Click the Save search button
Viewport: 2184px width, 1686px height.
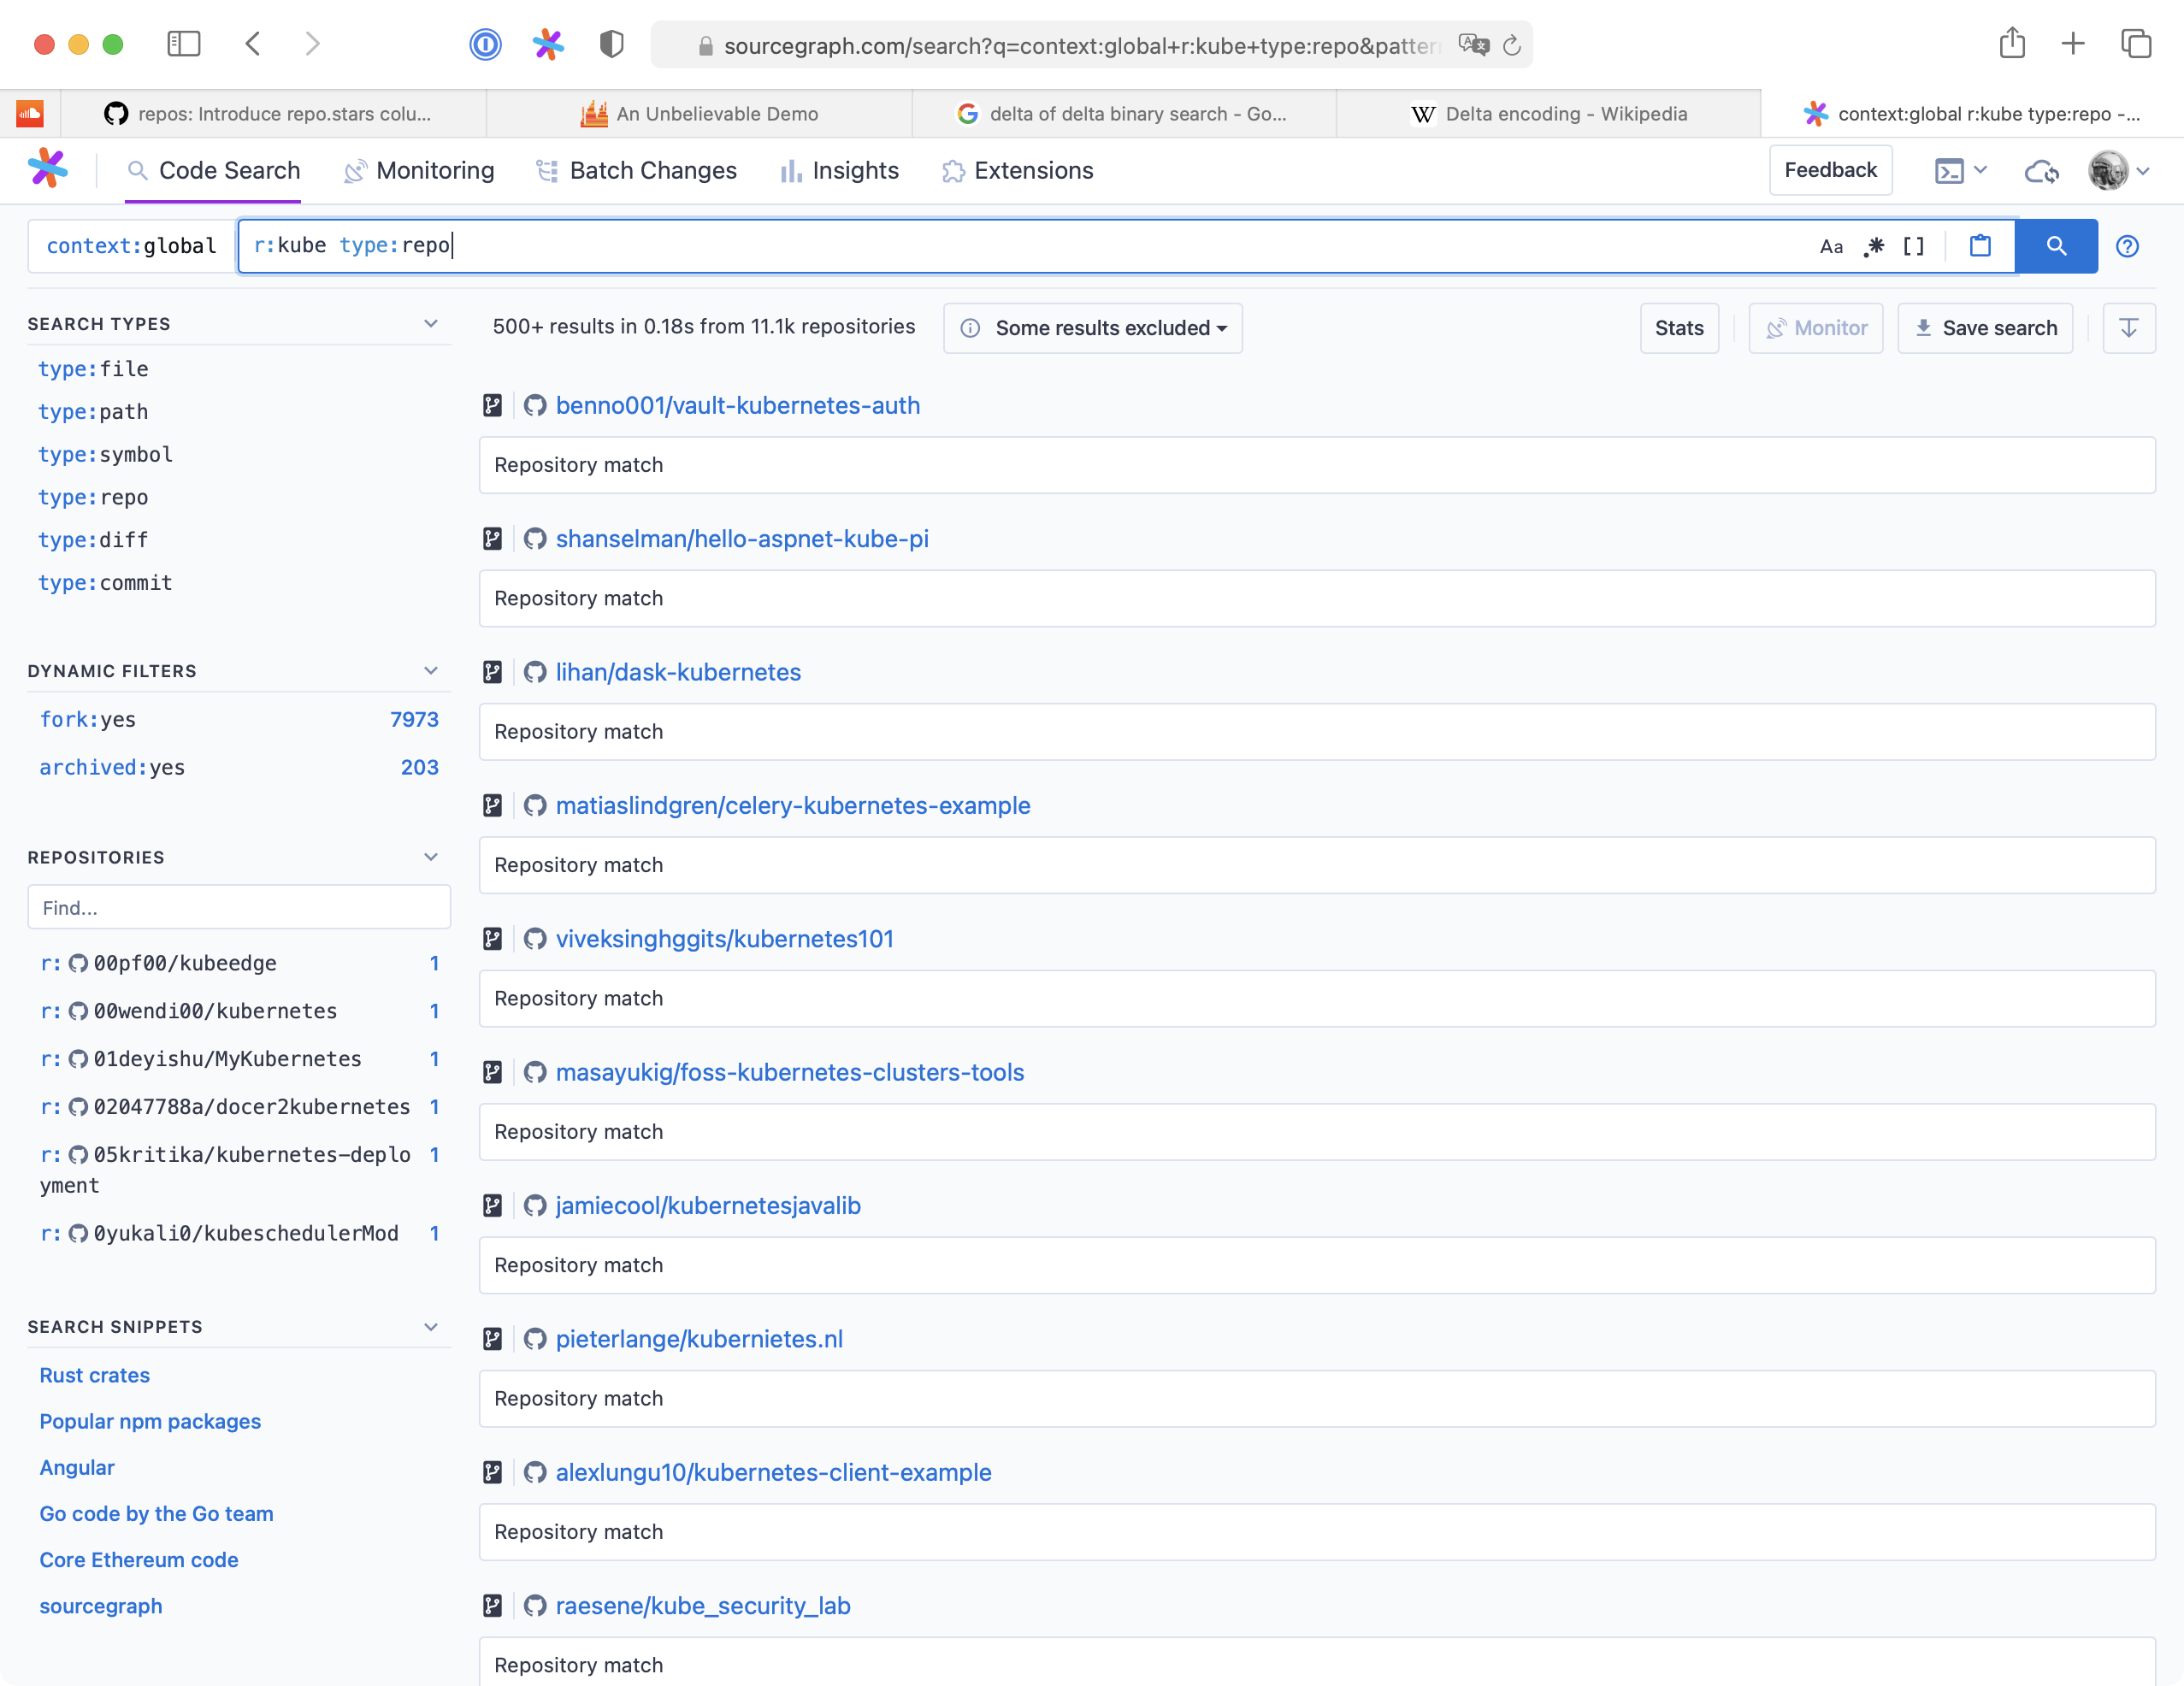[1985, 328]
